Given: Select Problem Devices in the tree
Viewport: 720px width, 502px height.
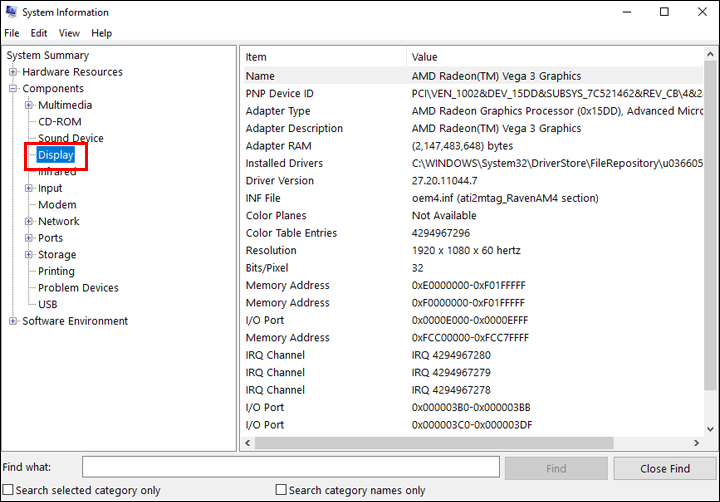Looking at the screenshot, I should click(78, 288).
